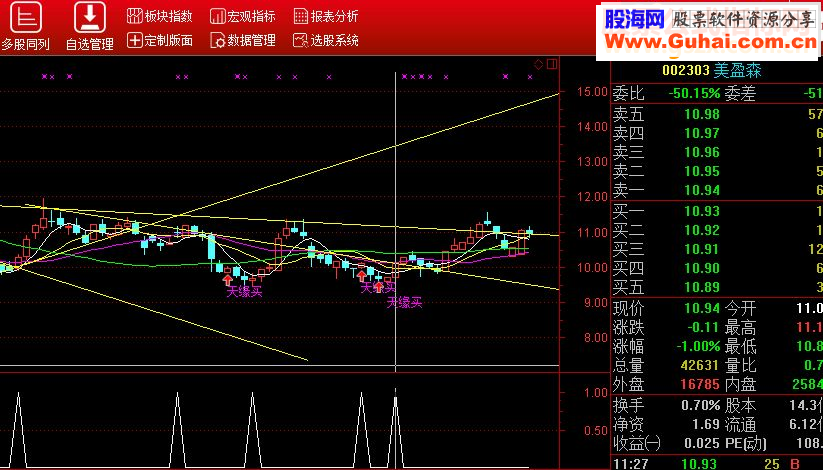The image size is (823, 470).
Task: Click the PE(动) label
Action: click(745, 444)
